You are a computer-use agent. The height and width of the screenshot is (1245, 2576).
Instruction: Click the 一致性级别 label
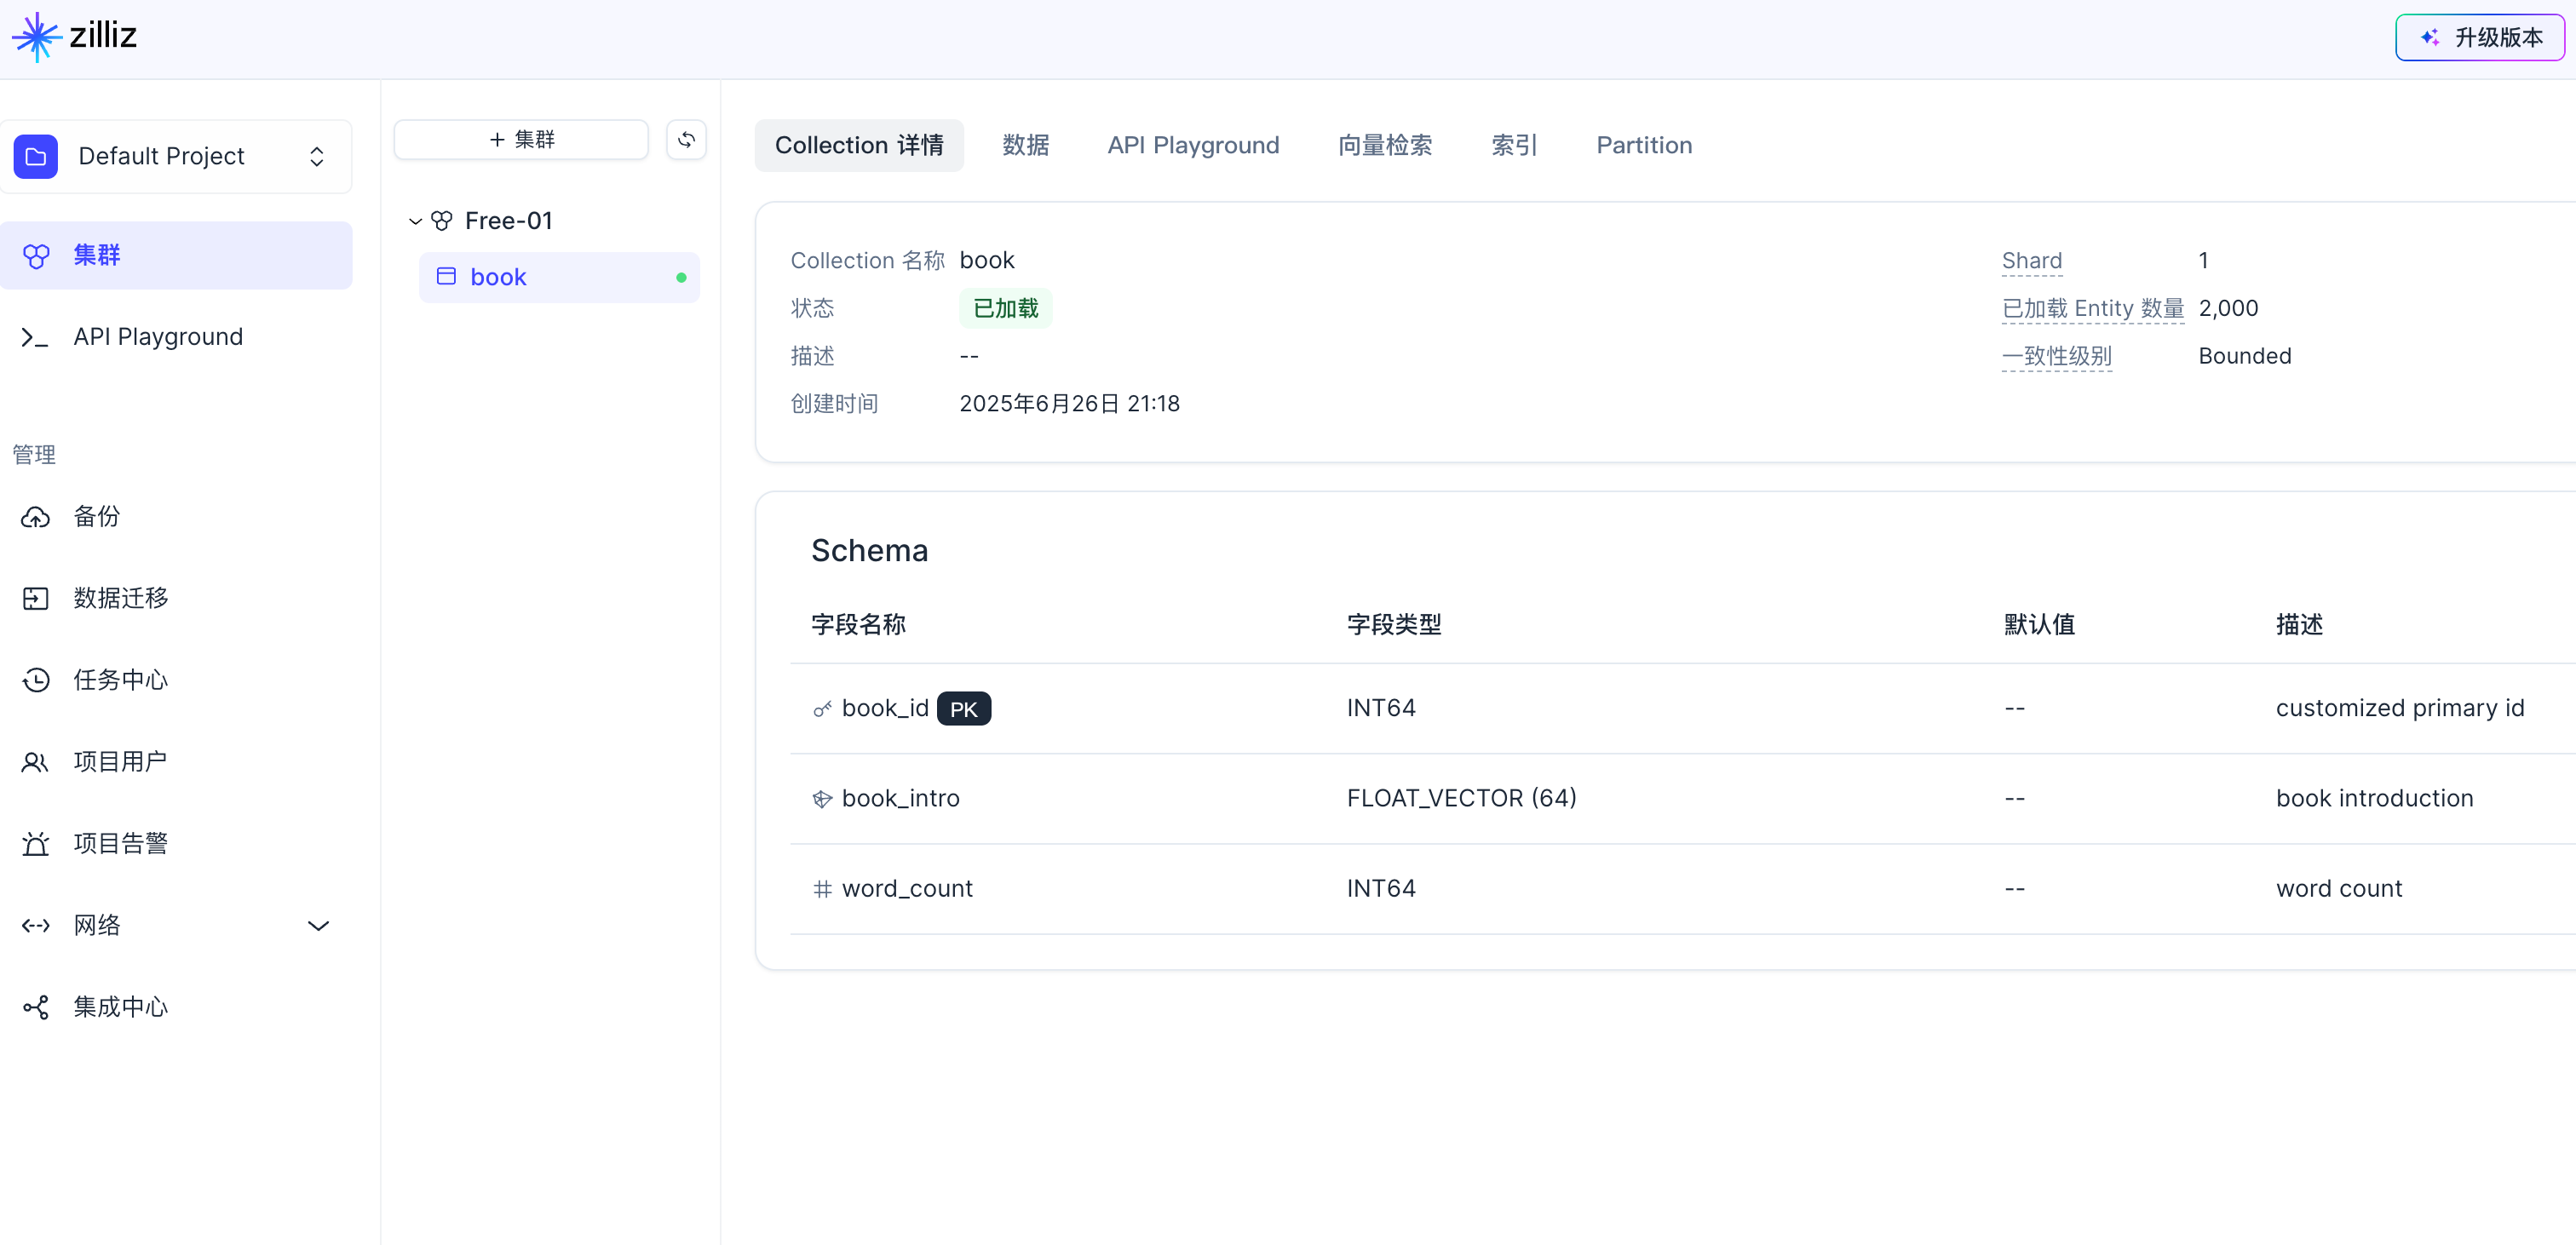point(2056,356)
